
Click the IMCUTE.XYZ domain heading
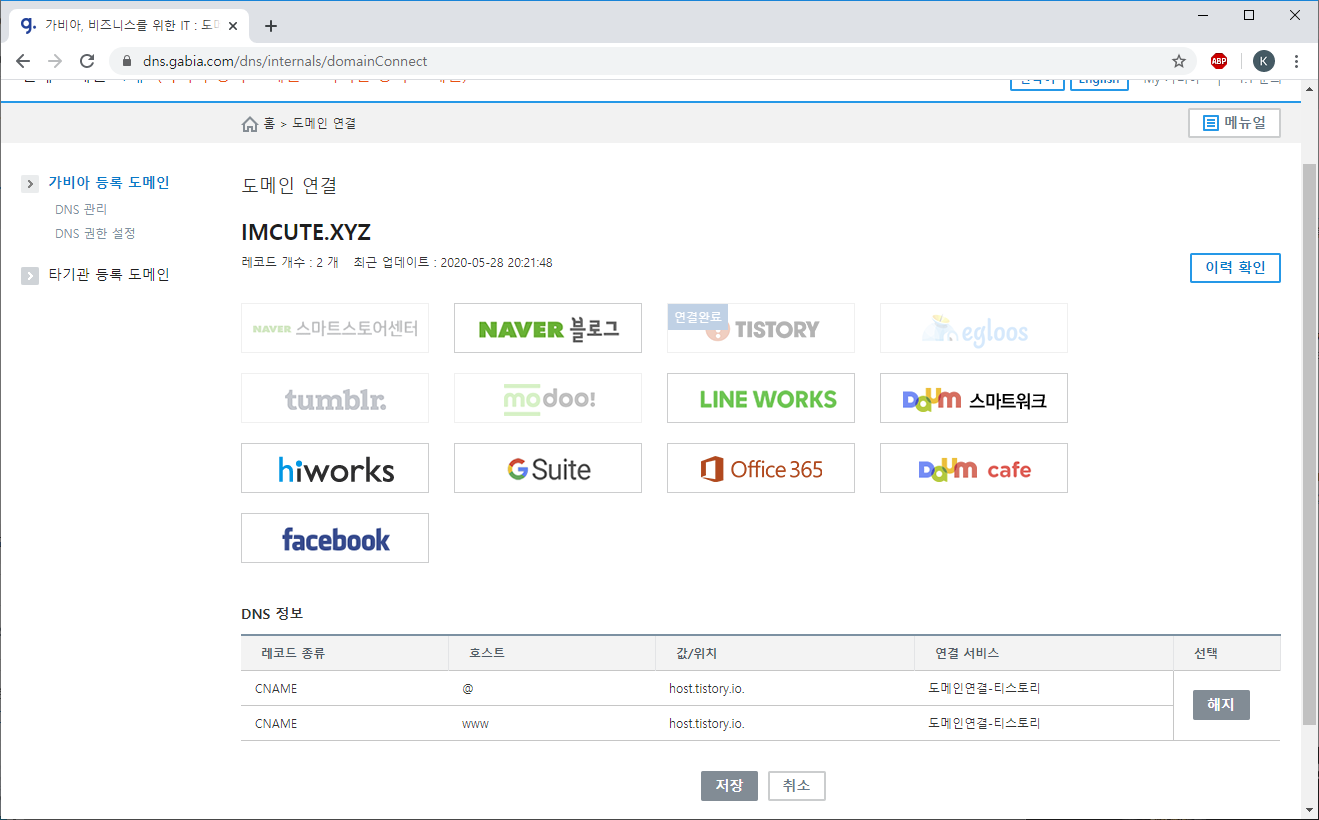[x=306, y=233]
